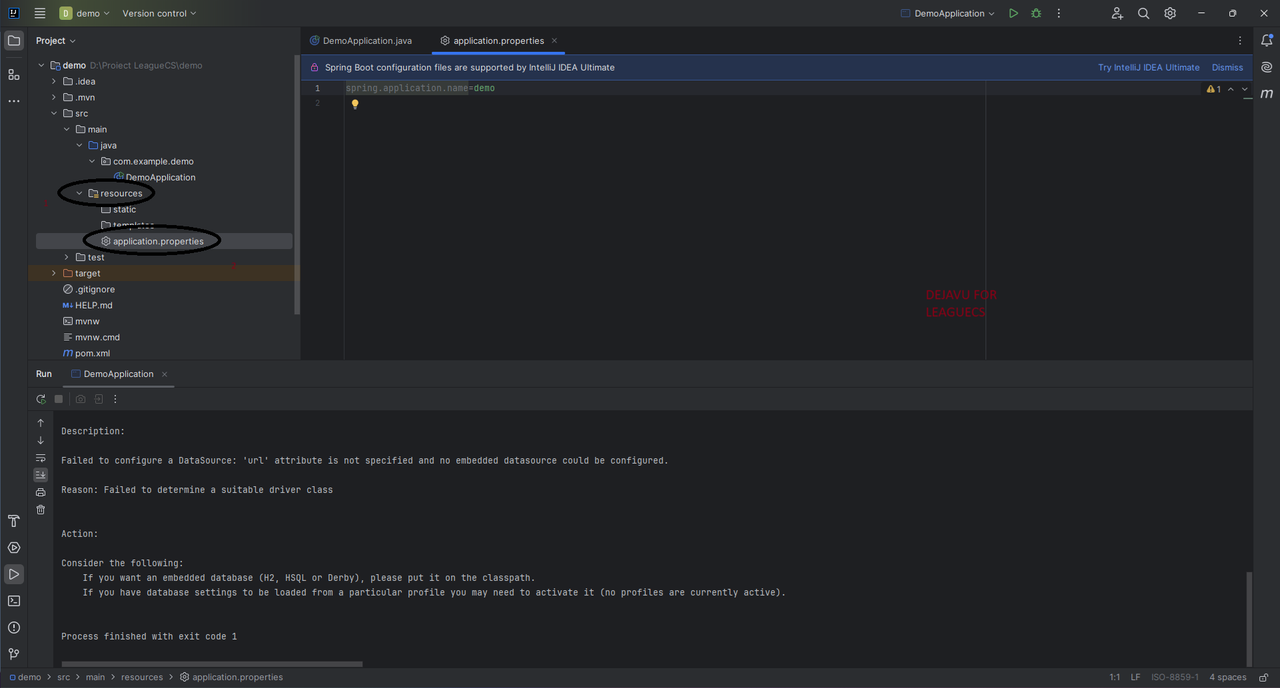Open DemoApplication run configuration dropdown
This screenshot has height=688, width=1280.
click(948, 13)
